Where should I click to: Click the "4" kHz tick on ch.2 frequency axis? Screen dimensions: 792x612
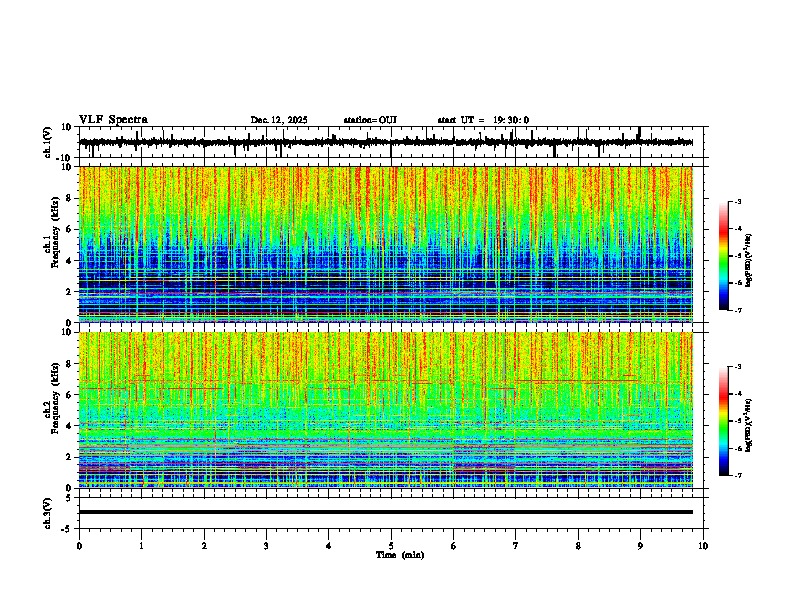point(69,426)
